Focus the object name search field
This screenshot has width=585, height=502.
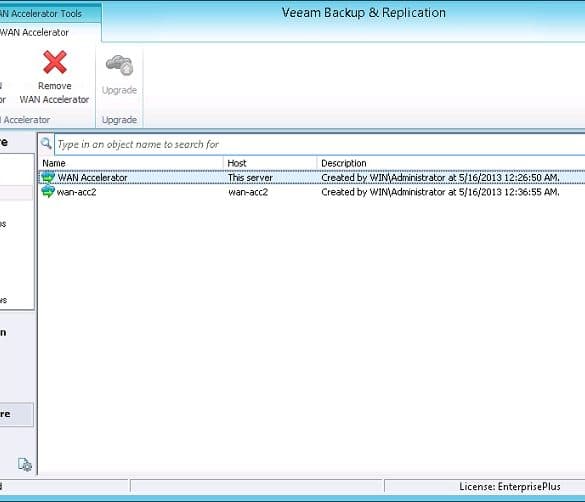point(320,144)
